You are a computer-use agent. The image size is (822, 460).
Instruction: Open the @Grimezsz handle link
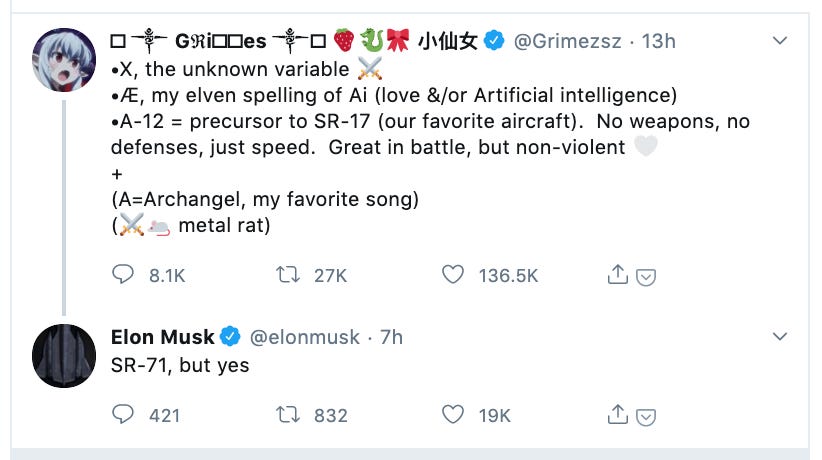tap(567, 41)
